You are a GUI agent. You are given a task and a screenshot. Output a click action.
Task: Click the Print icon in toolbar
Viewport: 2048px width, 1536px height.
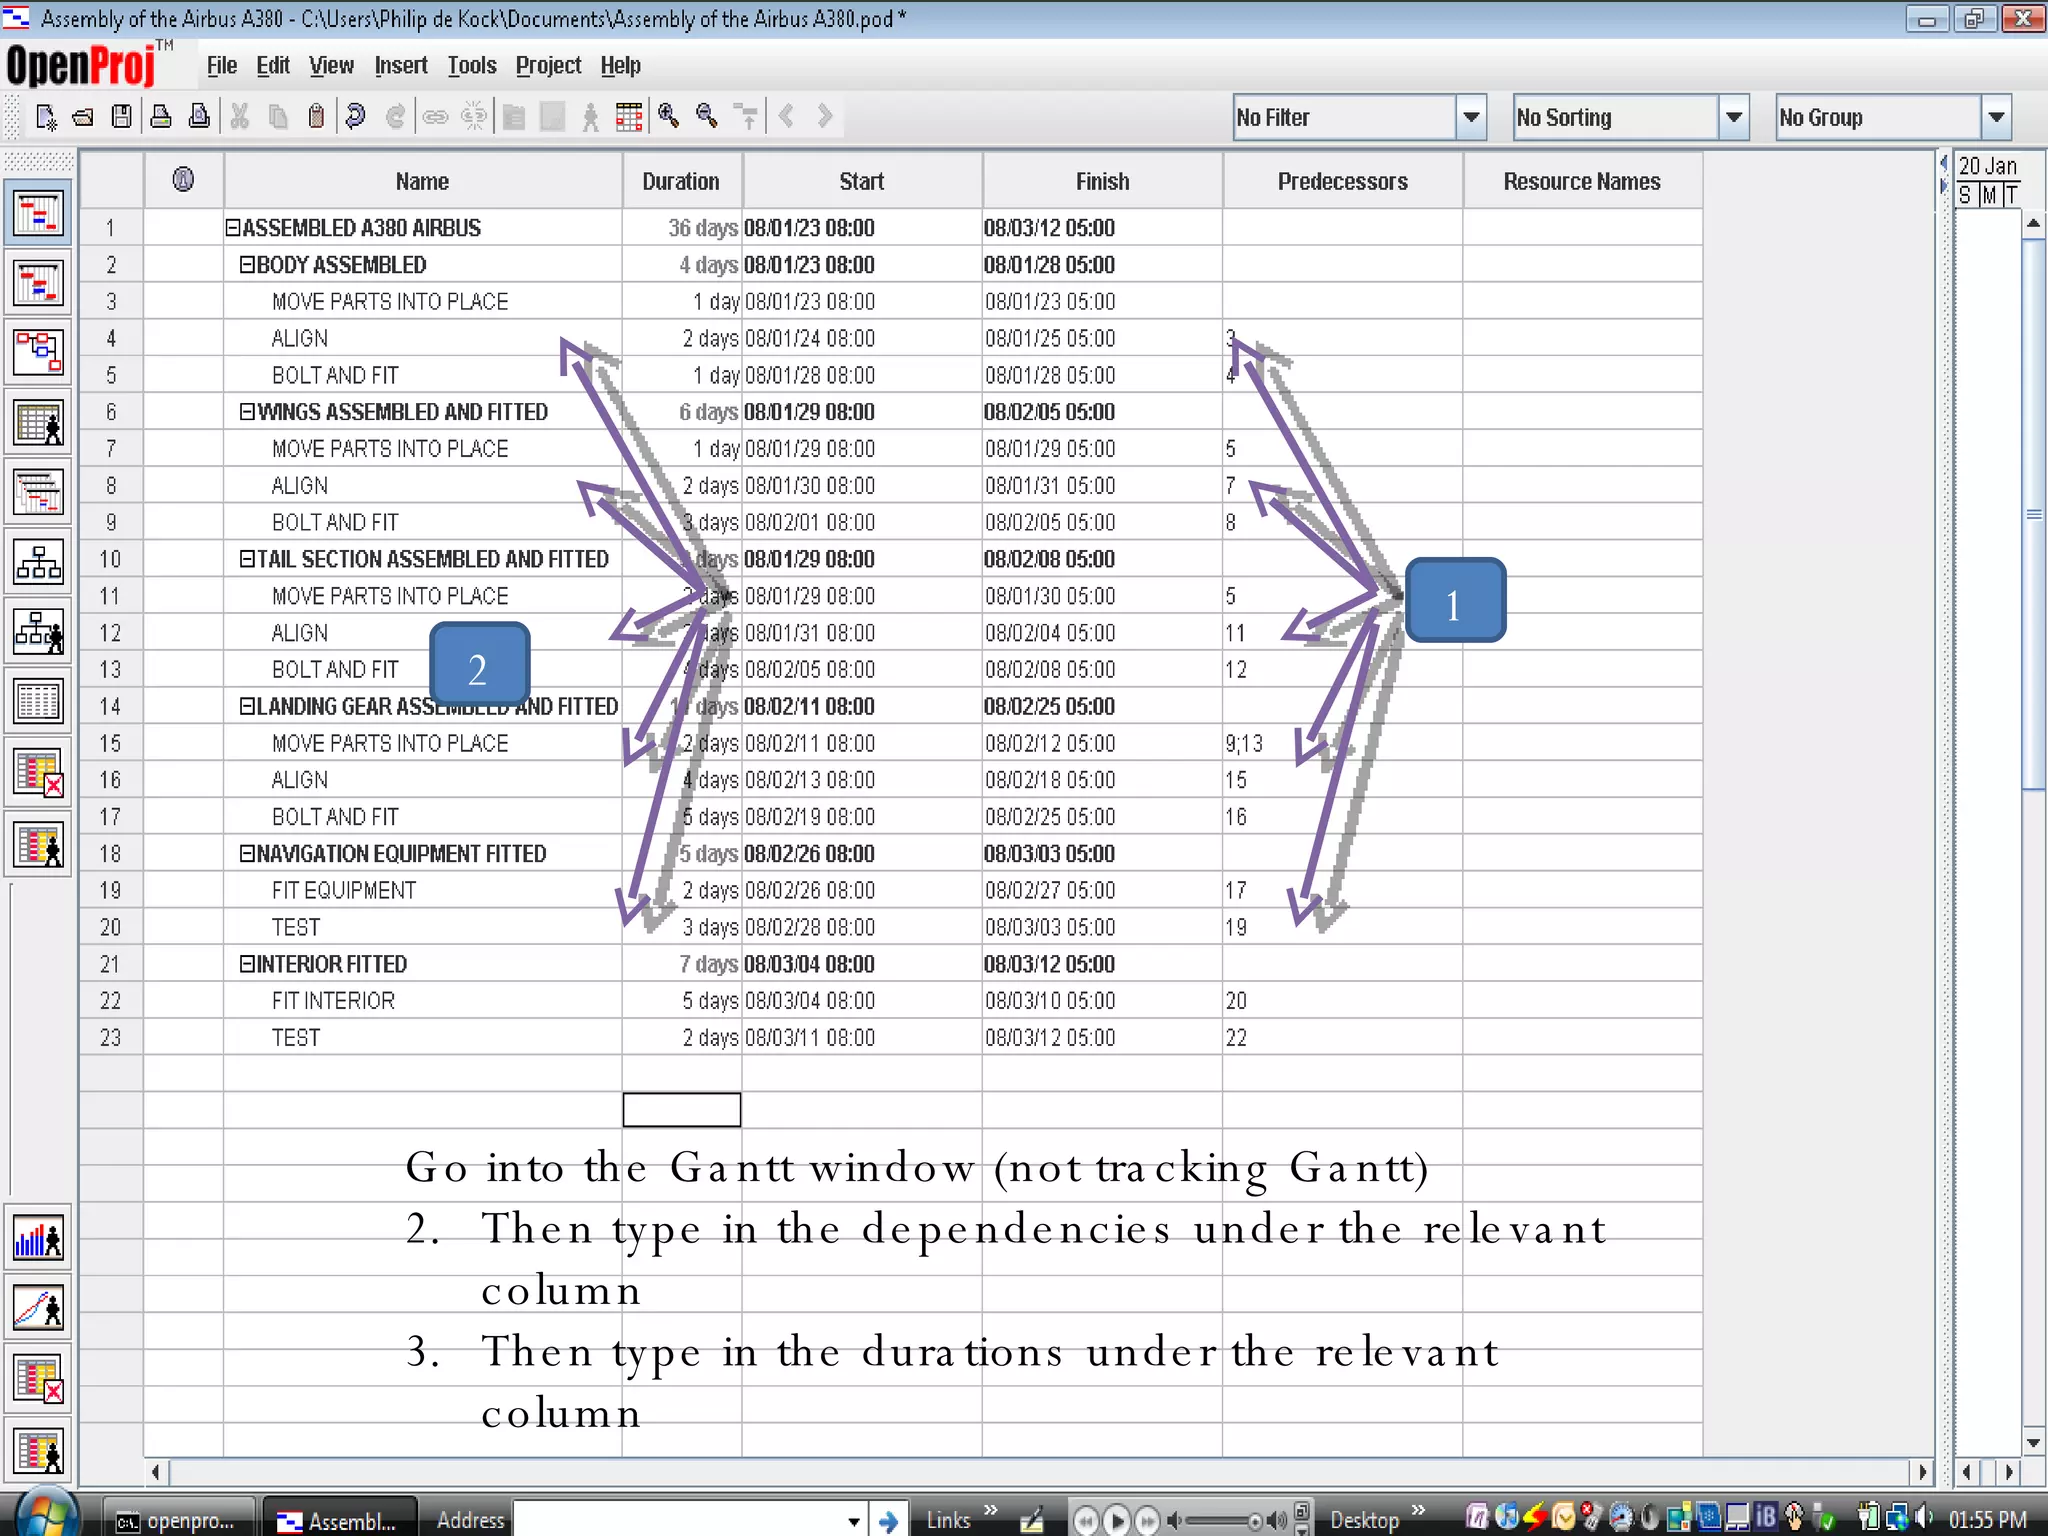click(x=160, y=117)
